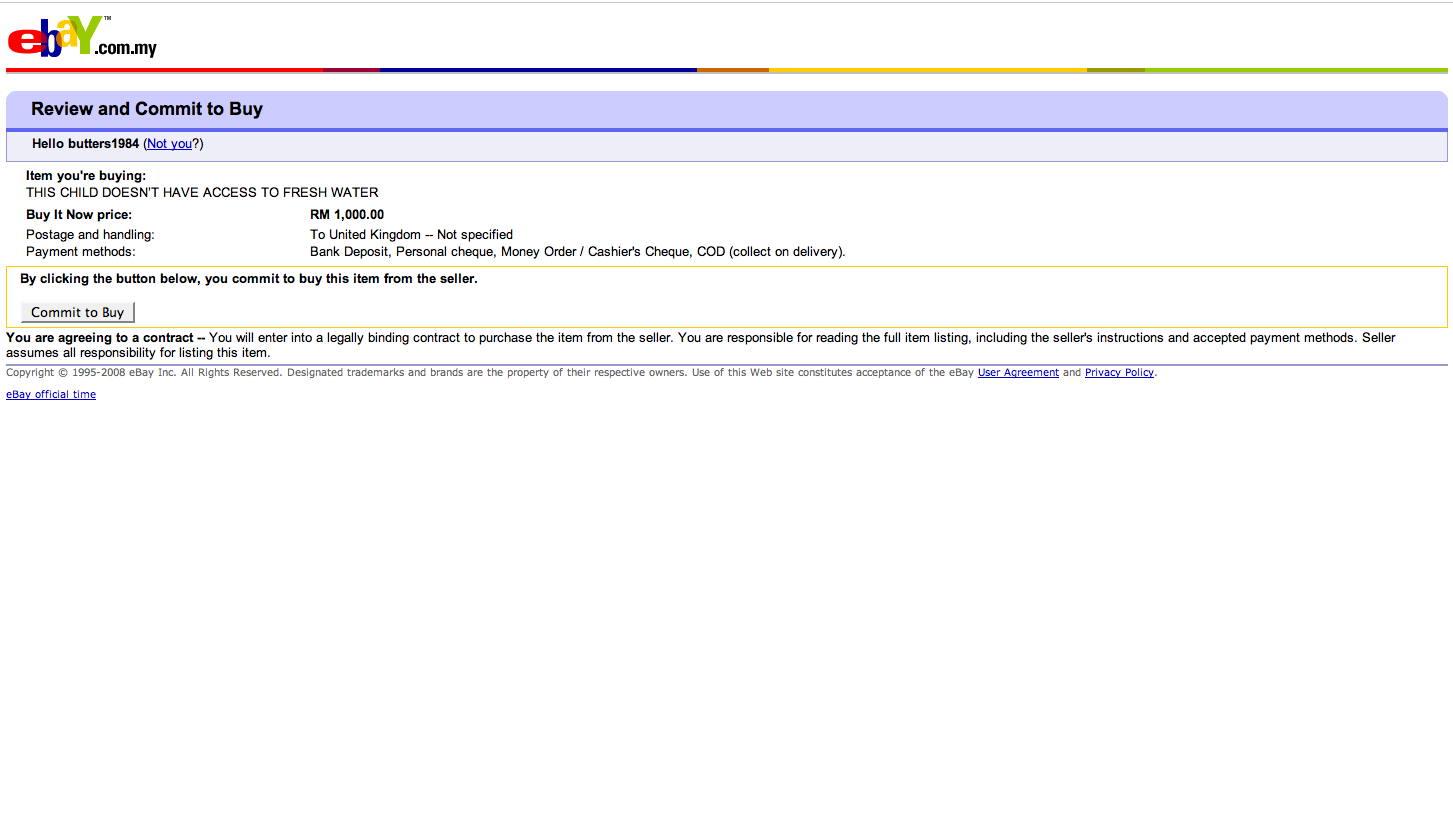
Task: Click item title 'THIS CHILD DOESN'T HAVE ACCESS TO FRESH WATER'
Action: (x=202, y=193)
